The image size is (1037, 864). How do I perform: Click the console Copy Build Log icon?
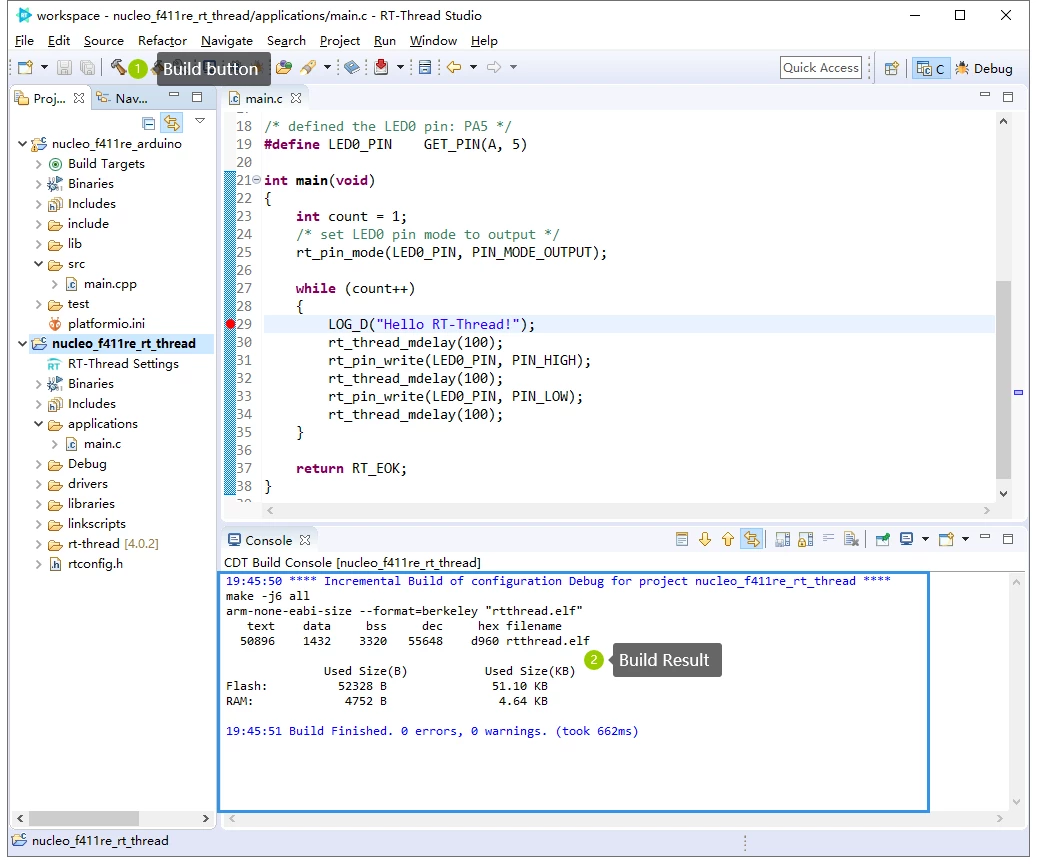(x=782, y=540)
